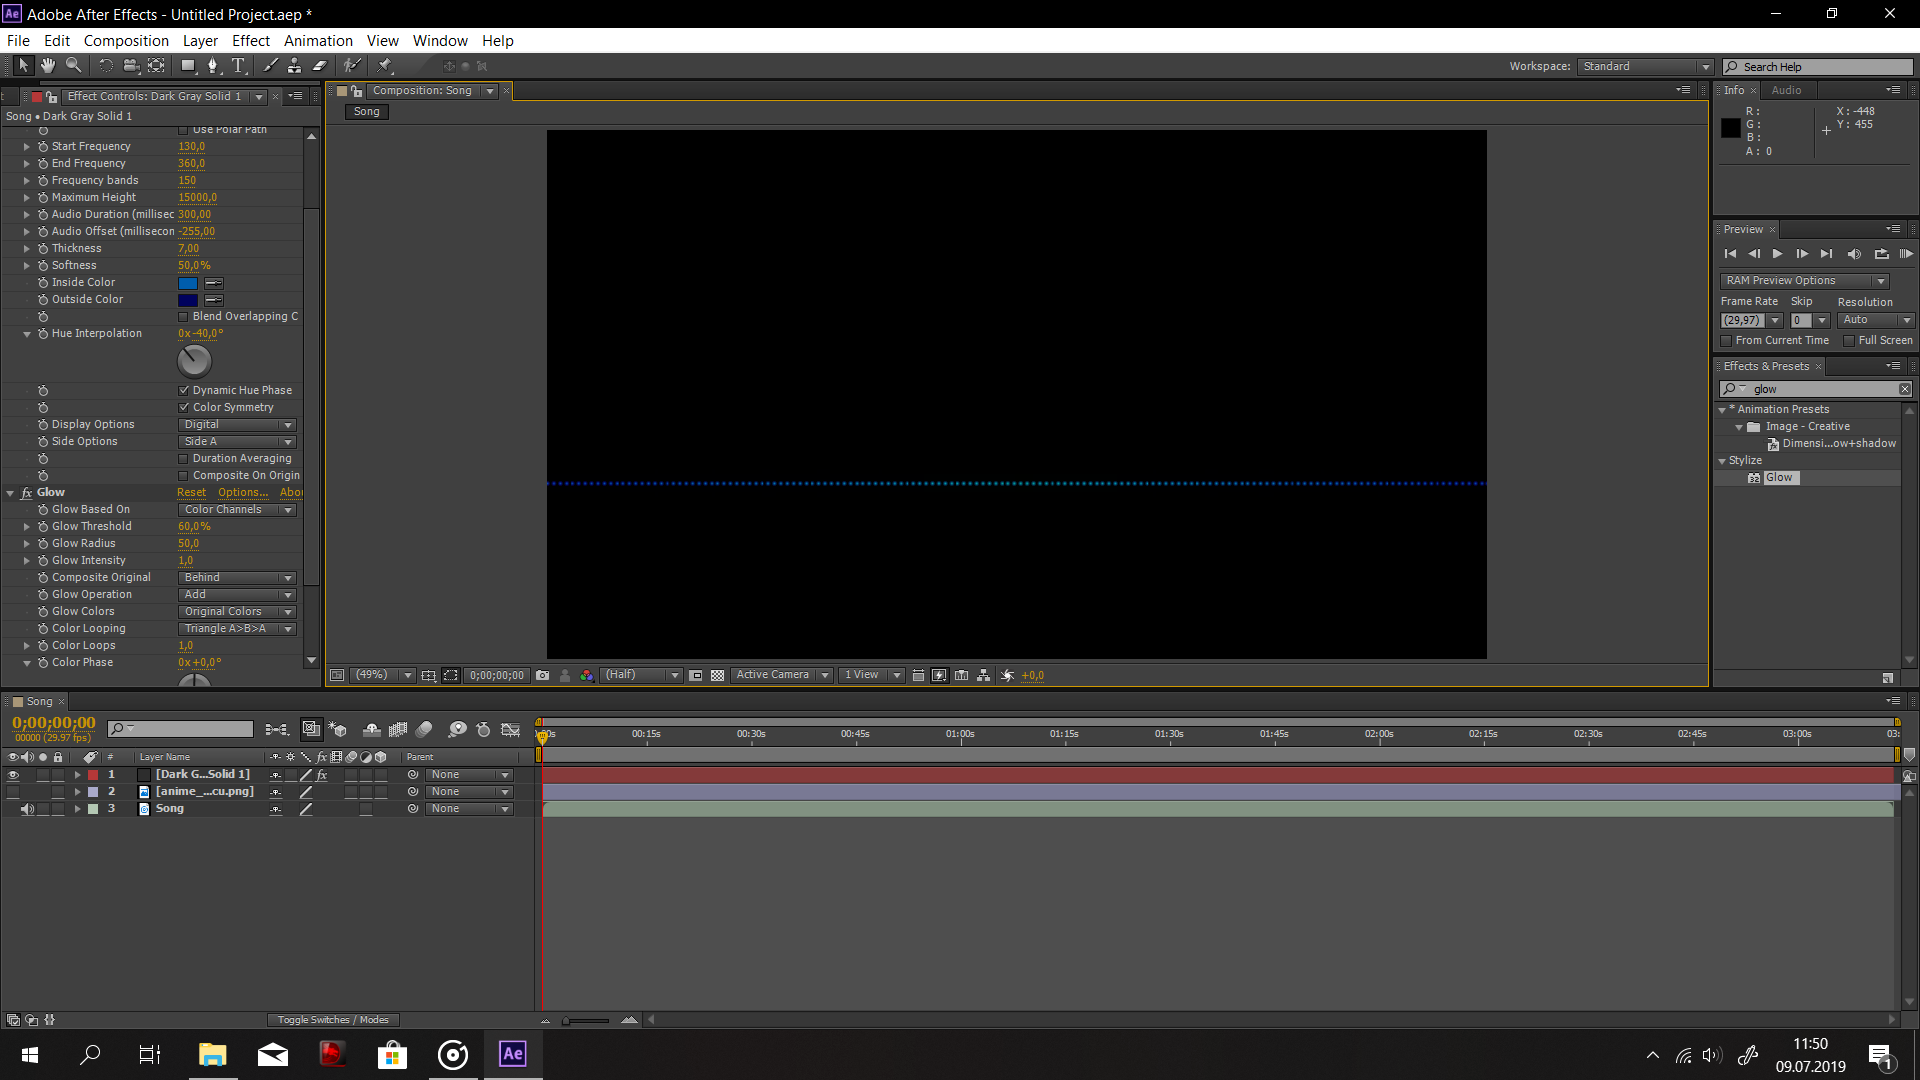Open the Glow Operation Add dropdown

point(237,595)
